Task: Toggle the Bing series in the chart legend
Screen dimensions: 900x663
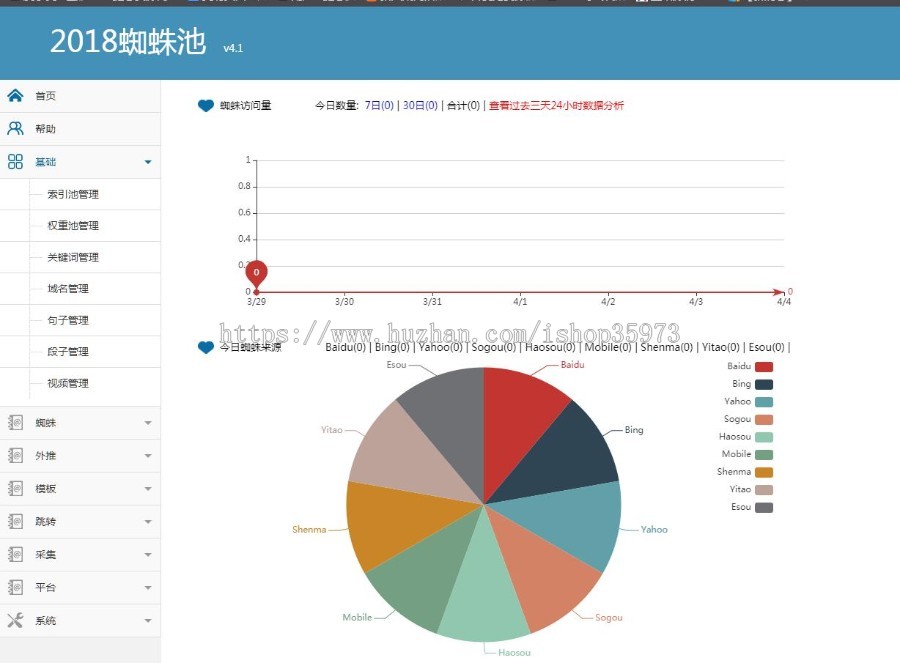Action: [750, 384]
